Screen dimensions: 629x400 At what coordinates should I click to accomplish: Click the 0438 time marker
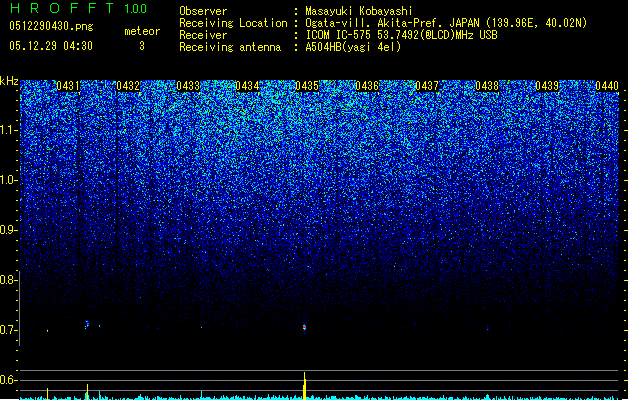click(x=487, y=86)
